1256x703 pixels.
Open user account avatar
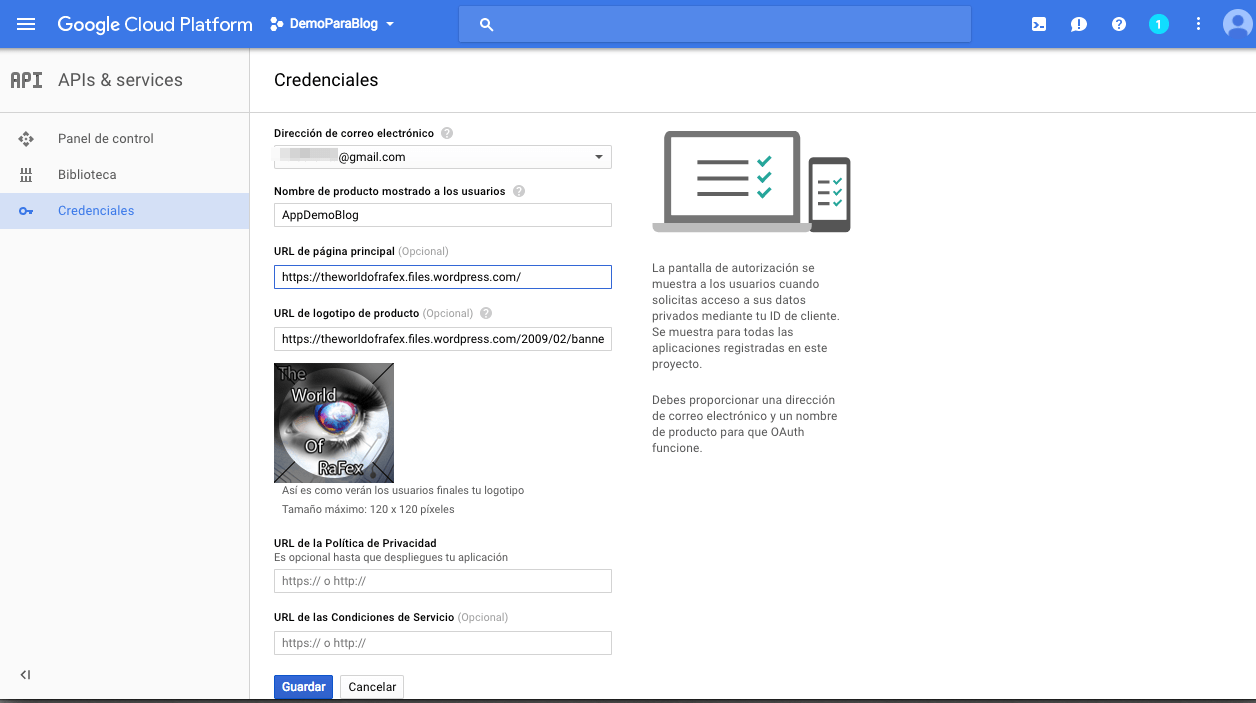click(x=1237, y=24)
